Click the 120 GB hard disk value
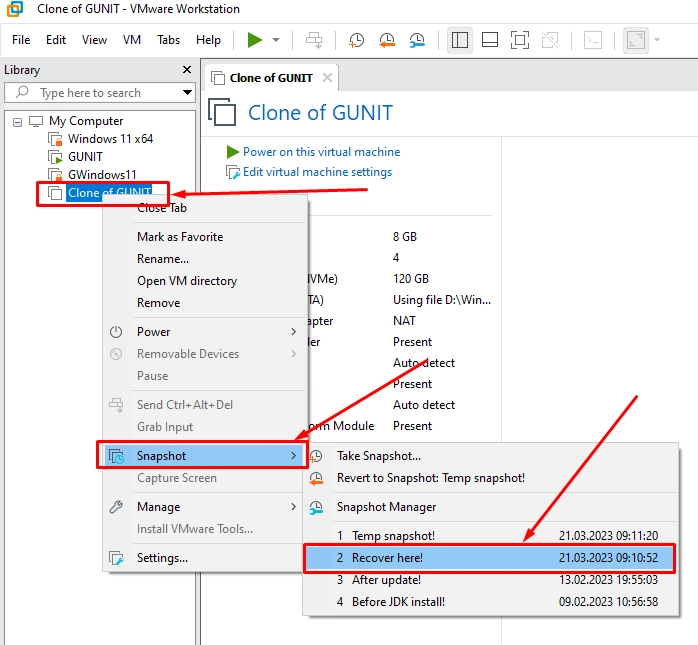The height and width of the screenshot is (645, 698). [x=410, y=279]
